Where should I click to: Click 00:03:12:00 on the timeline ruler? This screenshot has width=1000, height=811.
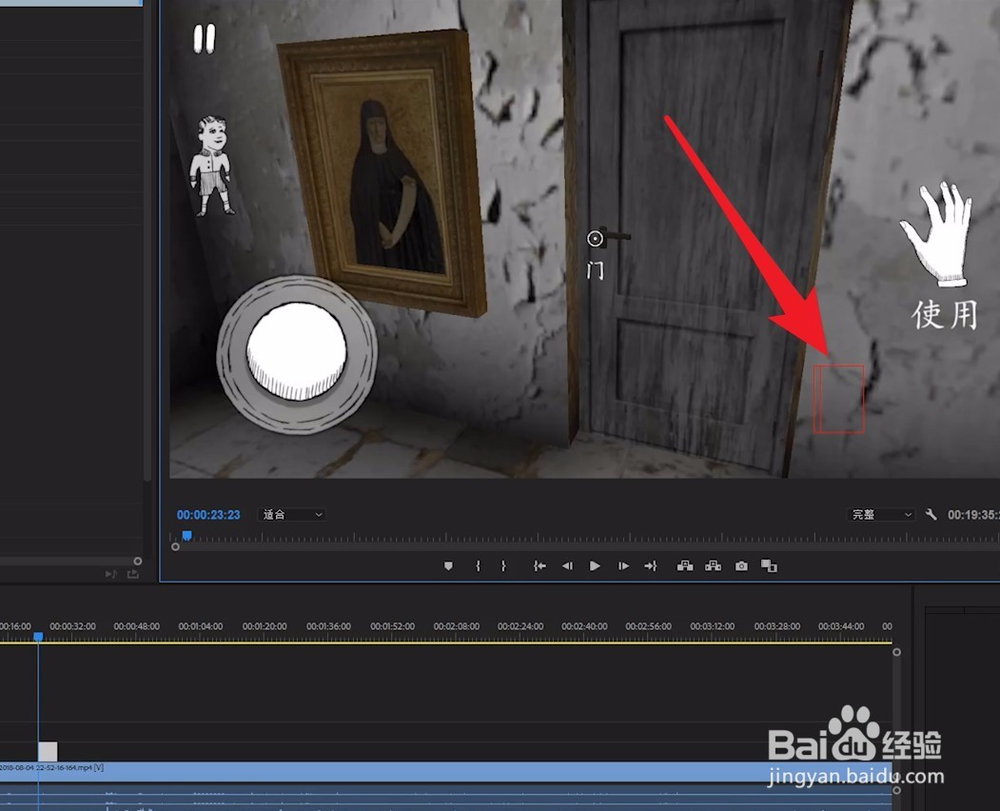point(712,627)
